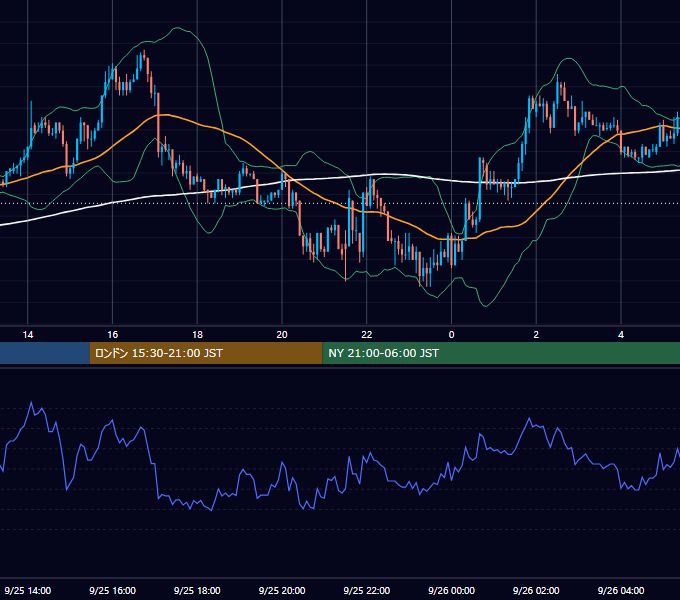Click the 9/26 04:00 date label
The height and width of the screenshot is (600, 680).
click(x=621, y=590)
